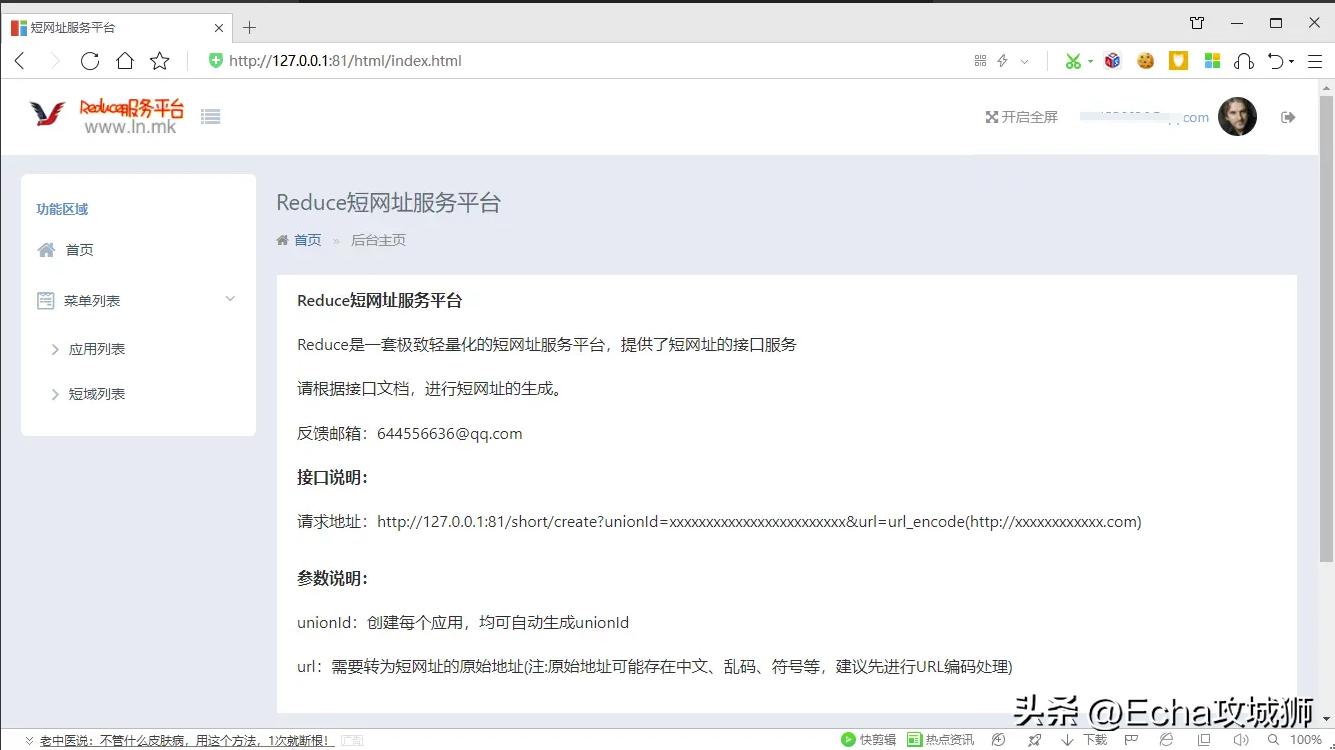This screenshot has height=750, width=1335.
Task: Open the QR code icon in the address bar
Action: point(980,60)
